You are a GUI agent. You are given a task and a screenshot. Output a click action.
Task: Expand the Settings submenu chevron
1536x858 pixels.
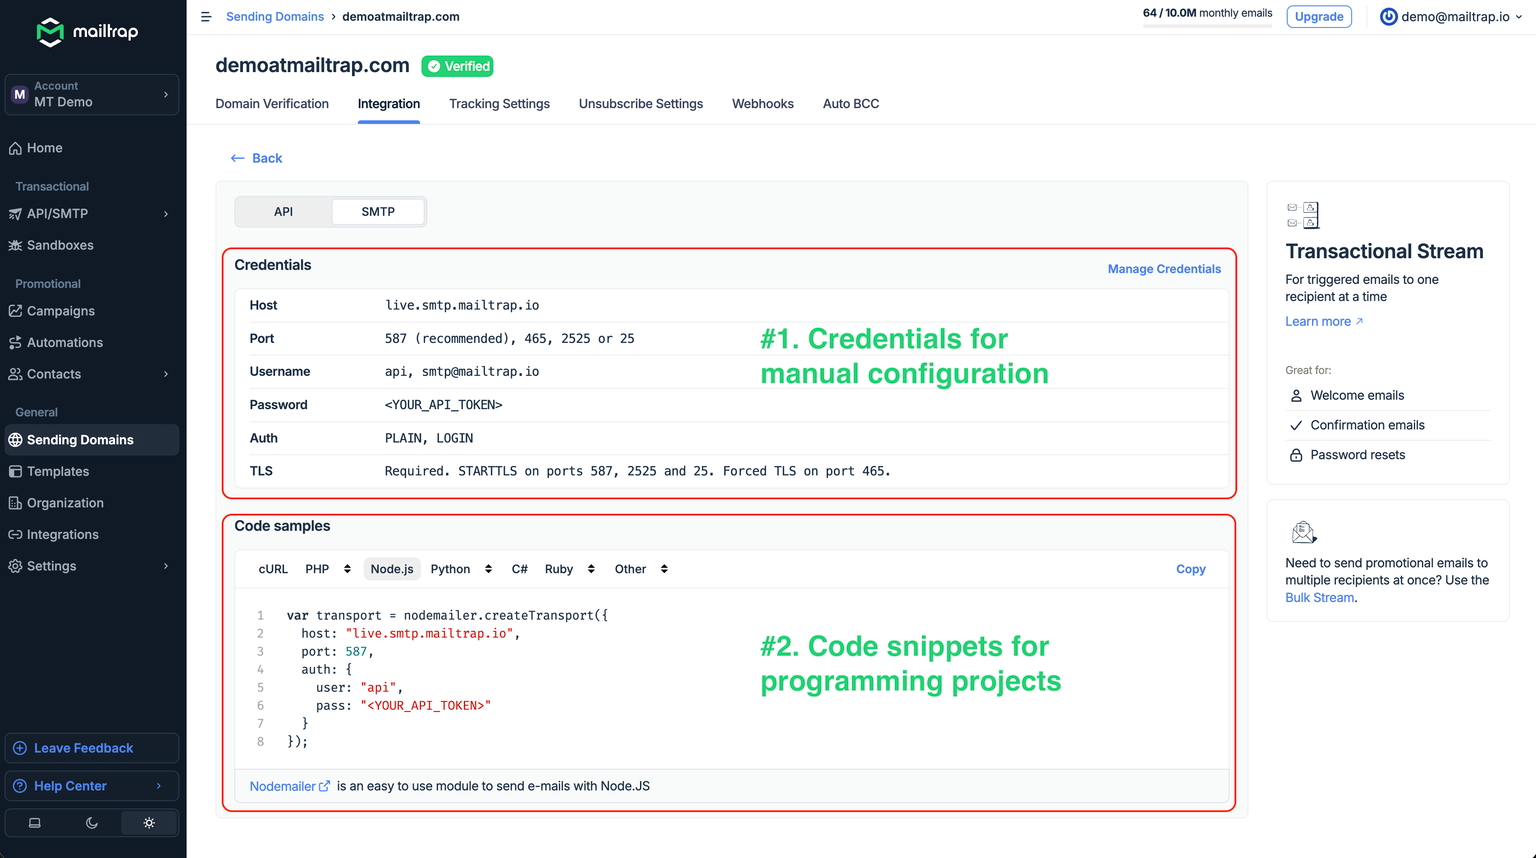click(166, 566)
